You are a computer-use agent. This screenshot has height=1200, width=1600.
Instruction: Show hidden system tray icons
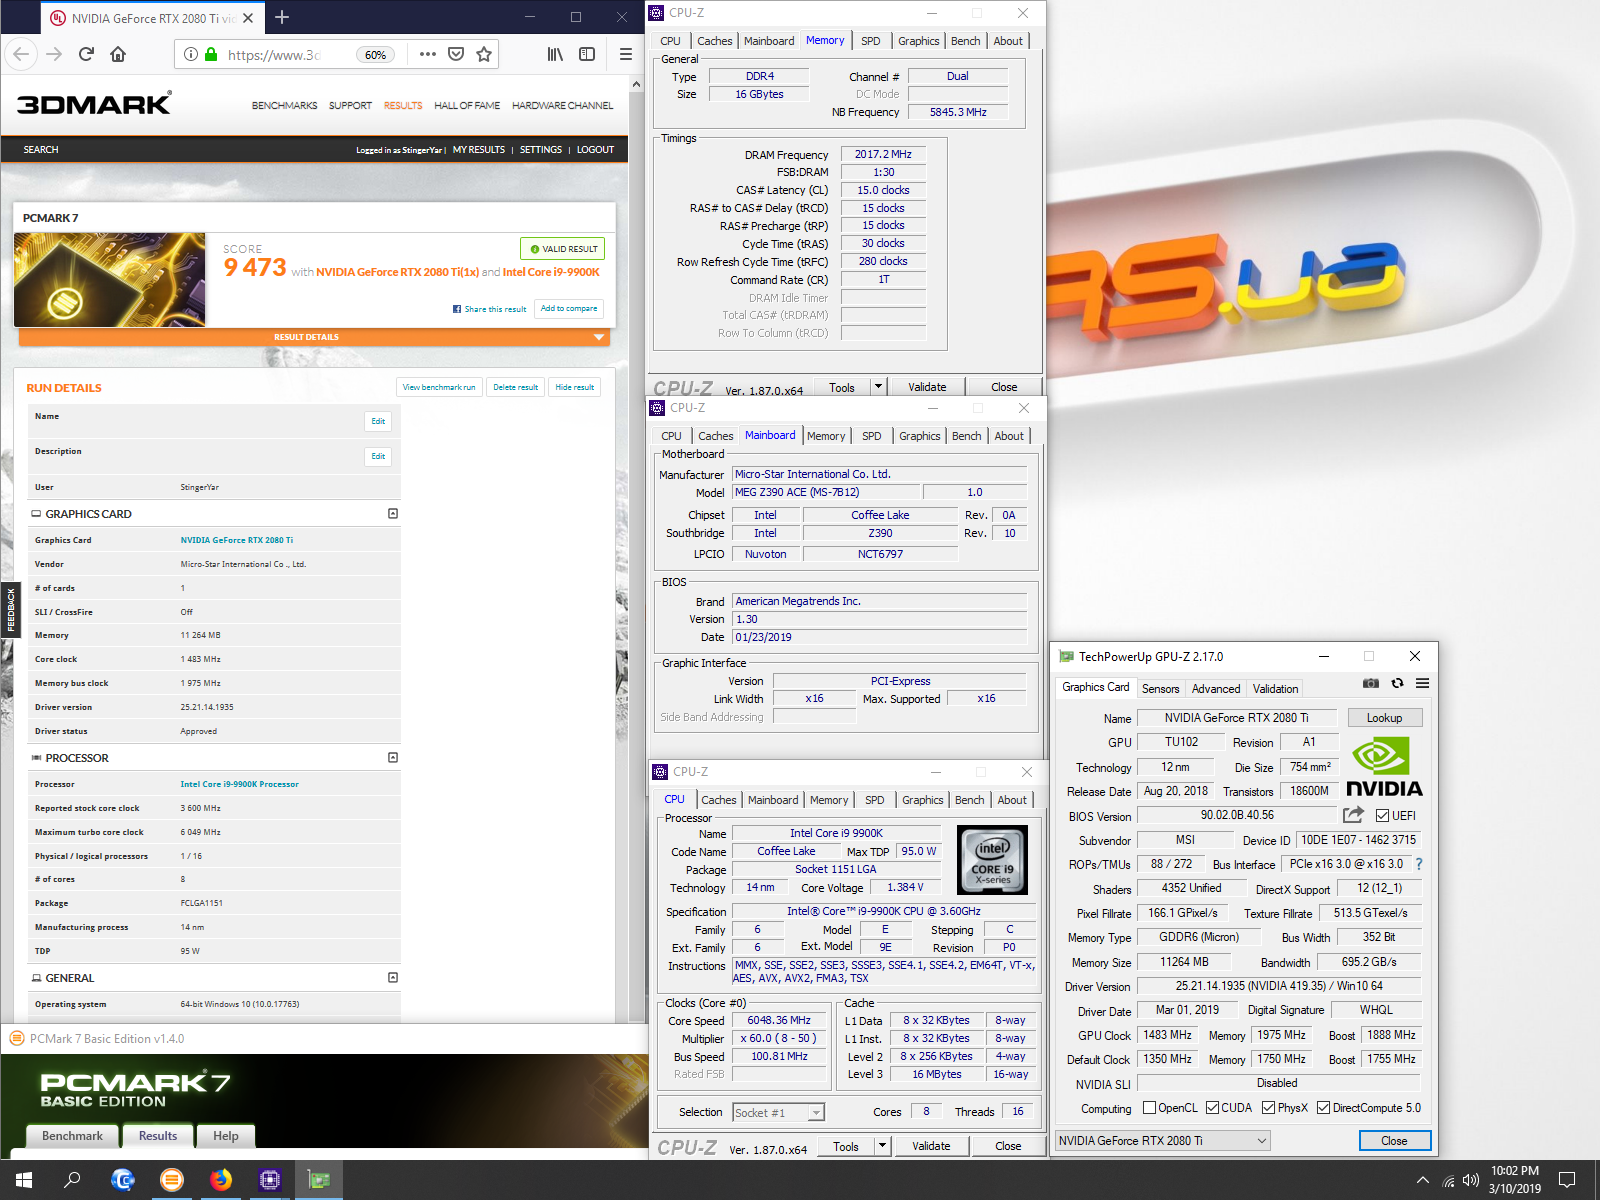coord(1422,1180)
